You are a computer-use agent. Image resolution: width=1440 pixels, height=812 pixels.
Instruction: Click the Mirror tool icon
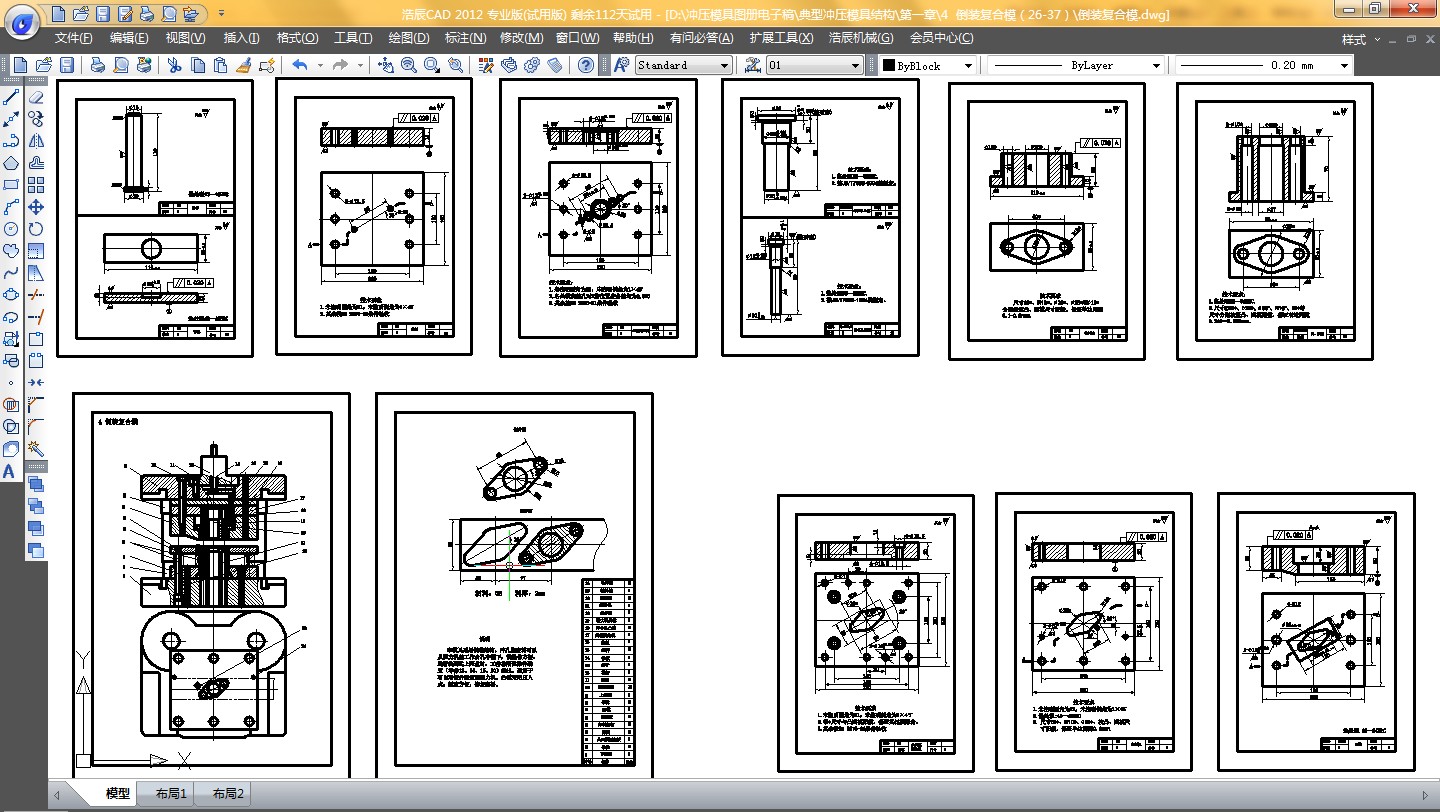36,141
